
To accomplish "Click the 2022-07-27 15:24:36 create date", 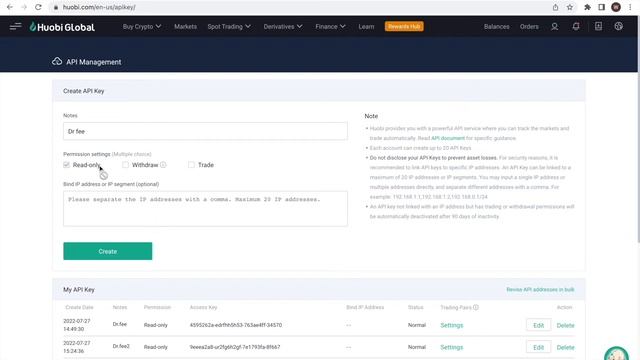I will tap(76, 347).
